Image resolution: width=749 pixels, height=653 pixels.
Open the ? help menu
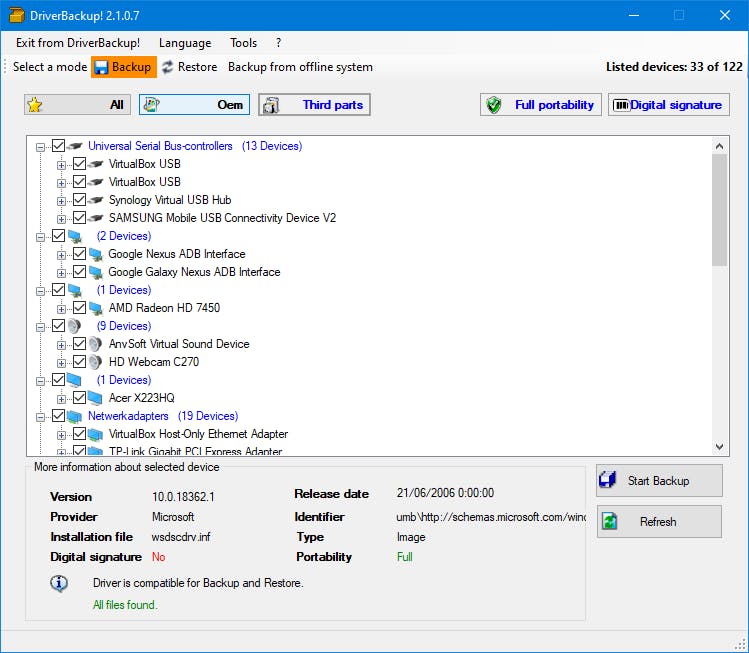pyautogui.click(x=278, y=43)
